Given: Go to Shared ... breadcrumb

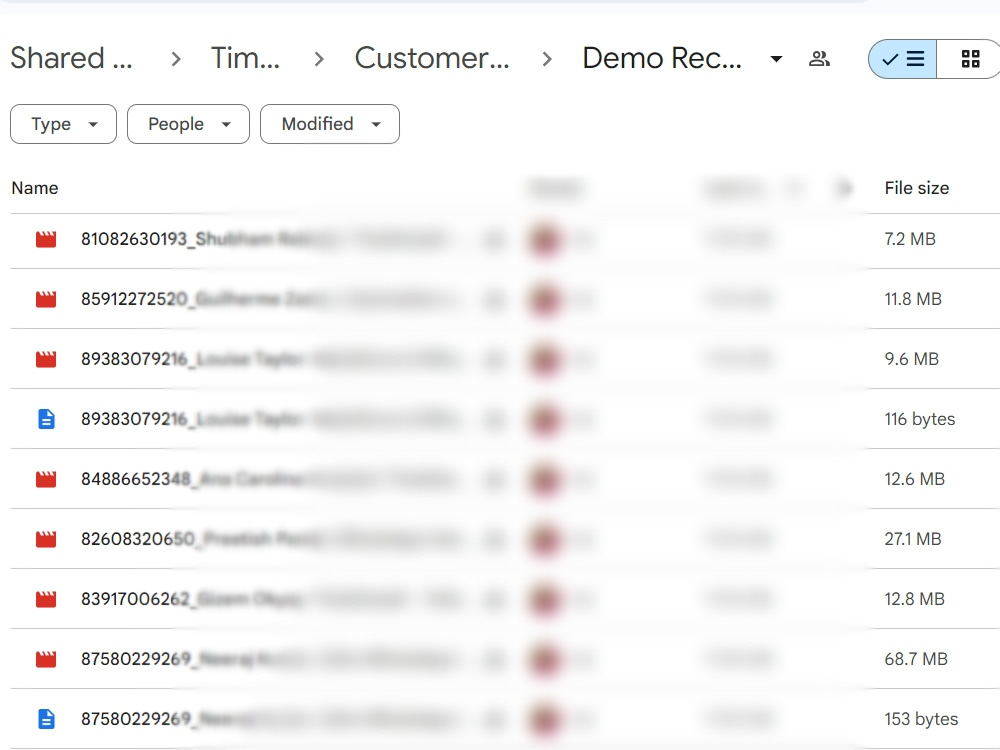Looking at the screenshot, I should 71,59.
